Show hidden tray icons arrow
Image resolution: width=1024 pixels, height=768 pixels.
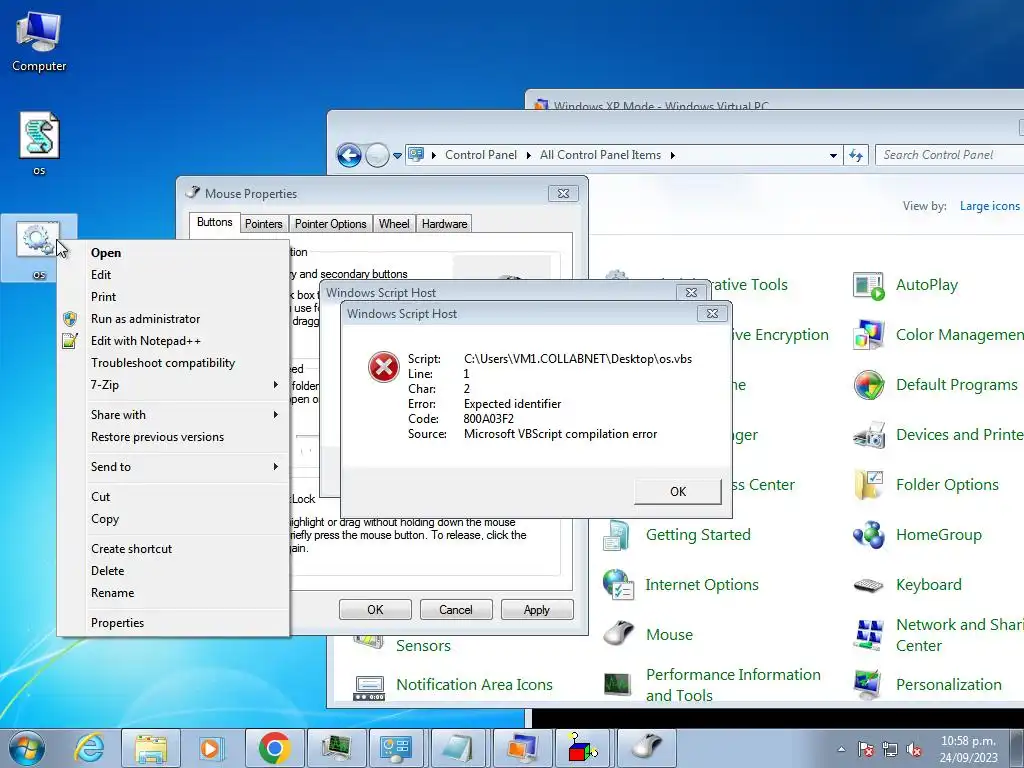(x=841, y=750)
